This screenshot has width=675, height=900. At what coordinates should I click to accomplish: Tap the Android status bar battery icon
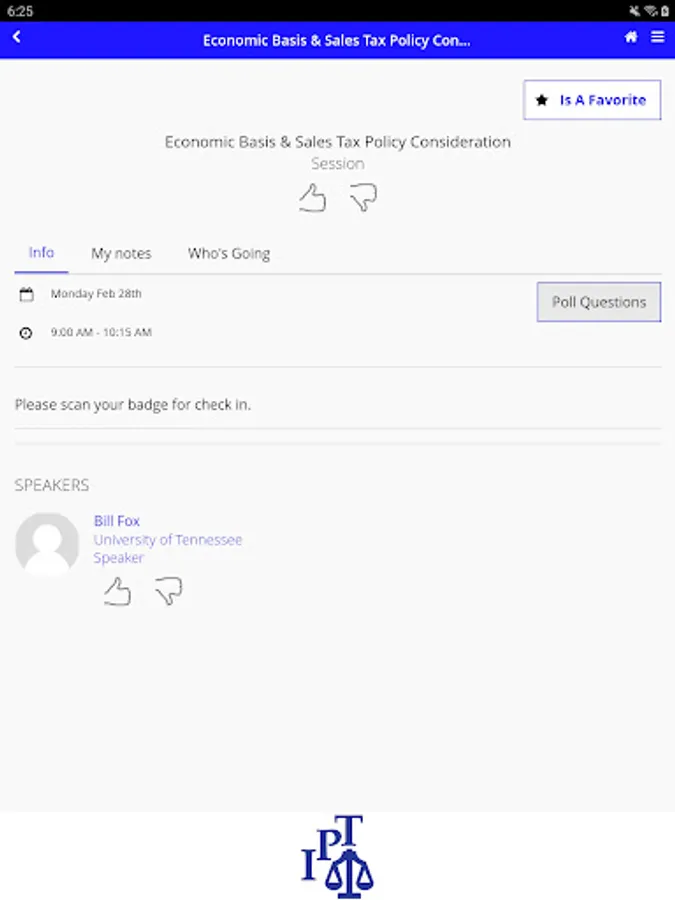665,11
